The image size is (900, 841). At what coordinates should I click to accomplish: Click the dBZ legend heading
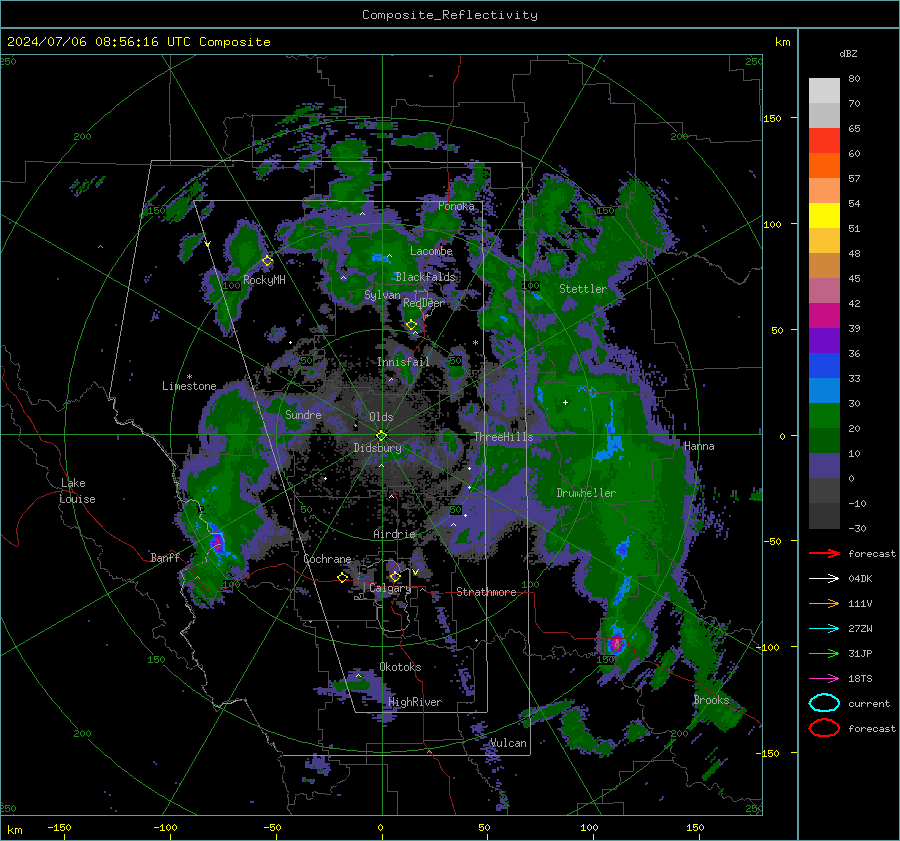(848, 54)
